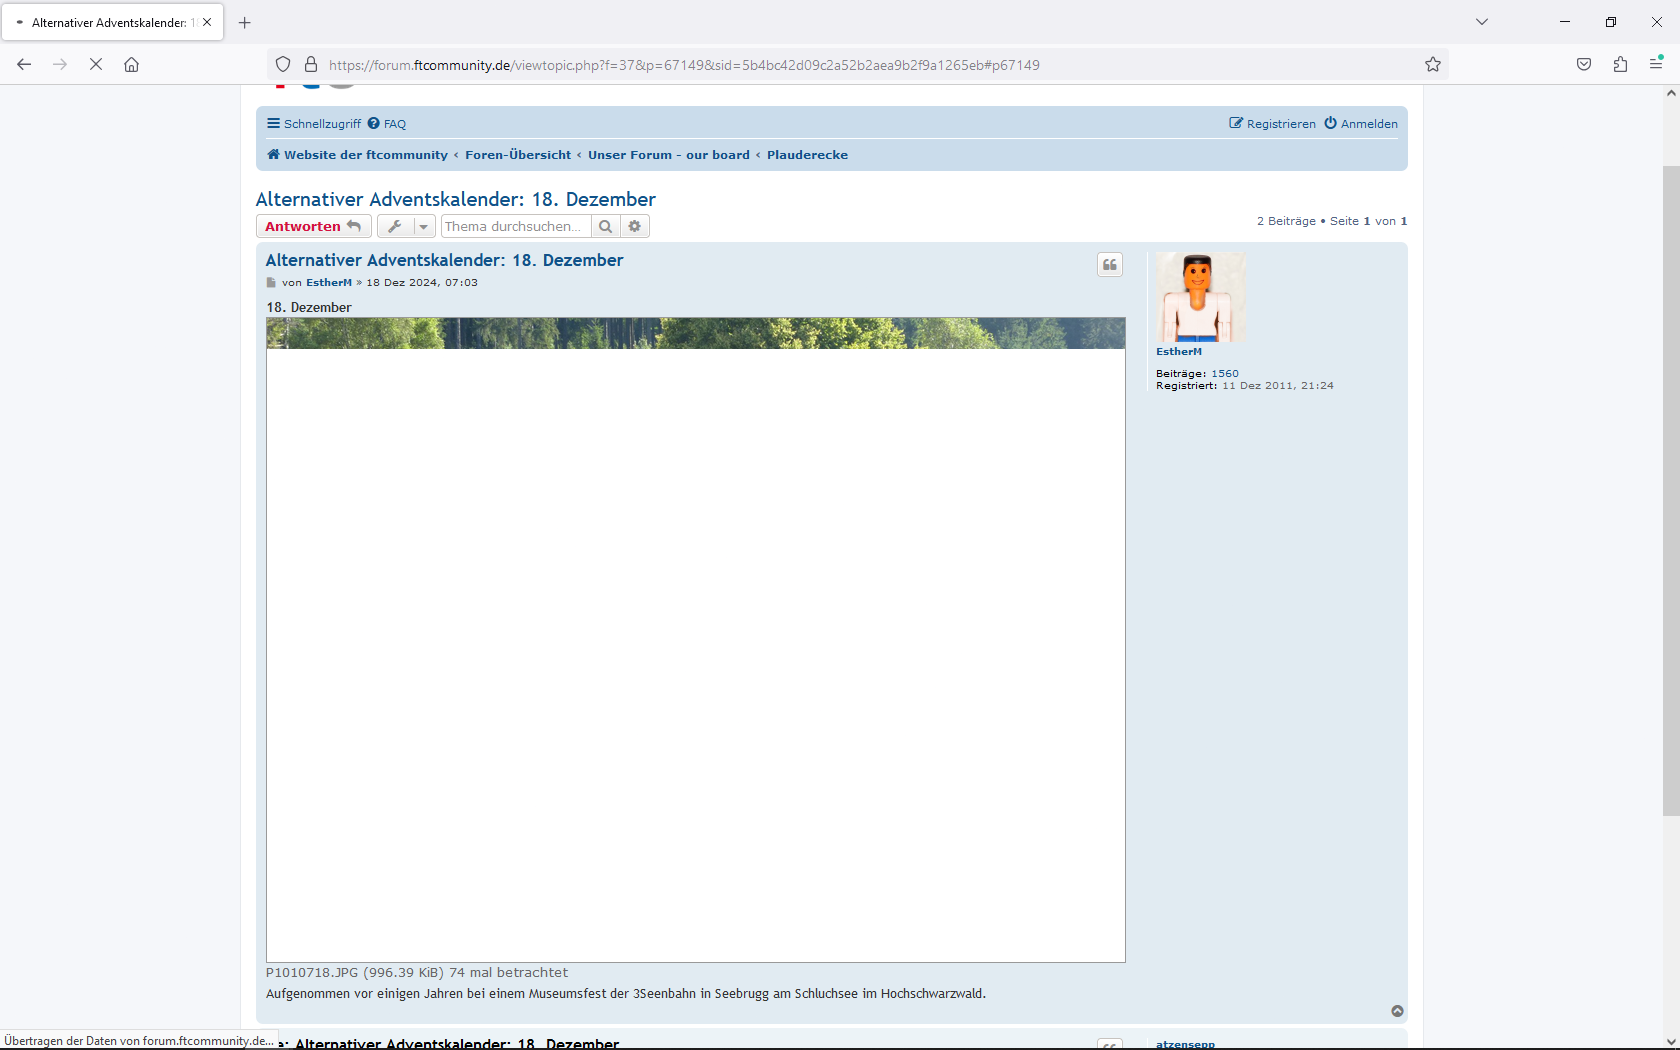Image resolution: width=1680 pixels, height=1050 pixels.
Task: Expand the topic tools dropdown arrow
Action: (x=422, y=226)
